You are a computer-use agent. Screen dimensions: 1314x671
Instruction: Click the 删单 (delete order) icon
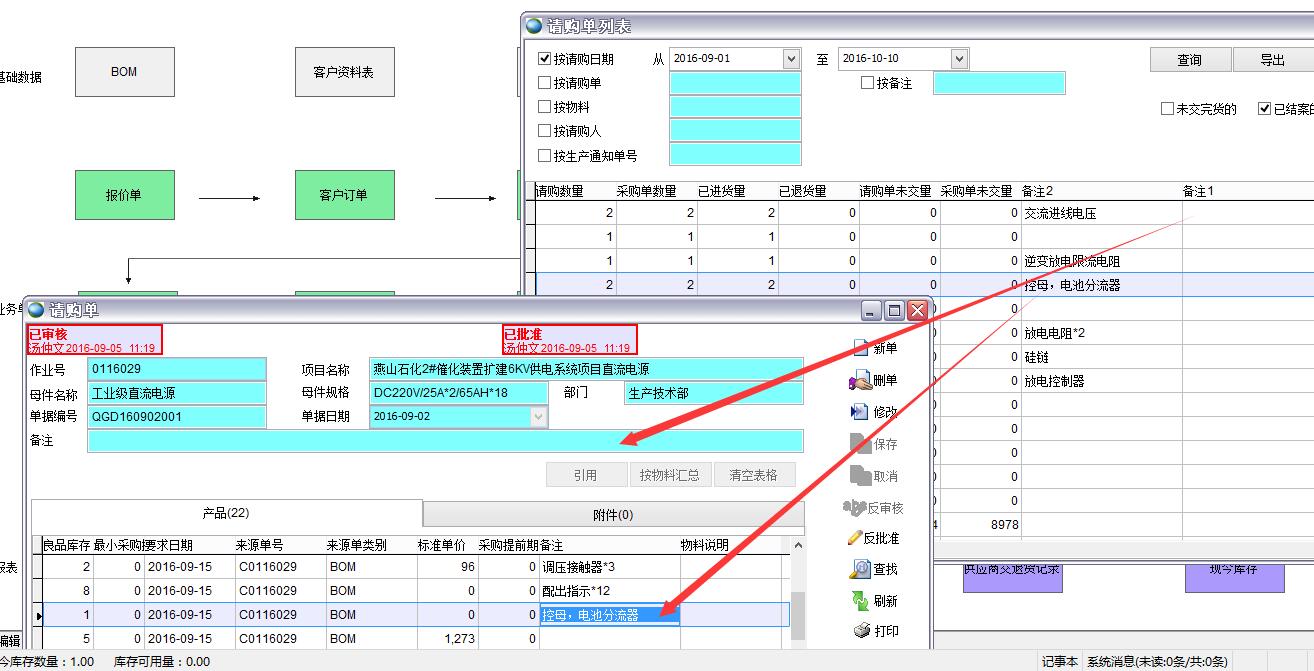point(859,380)
